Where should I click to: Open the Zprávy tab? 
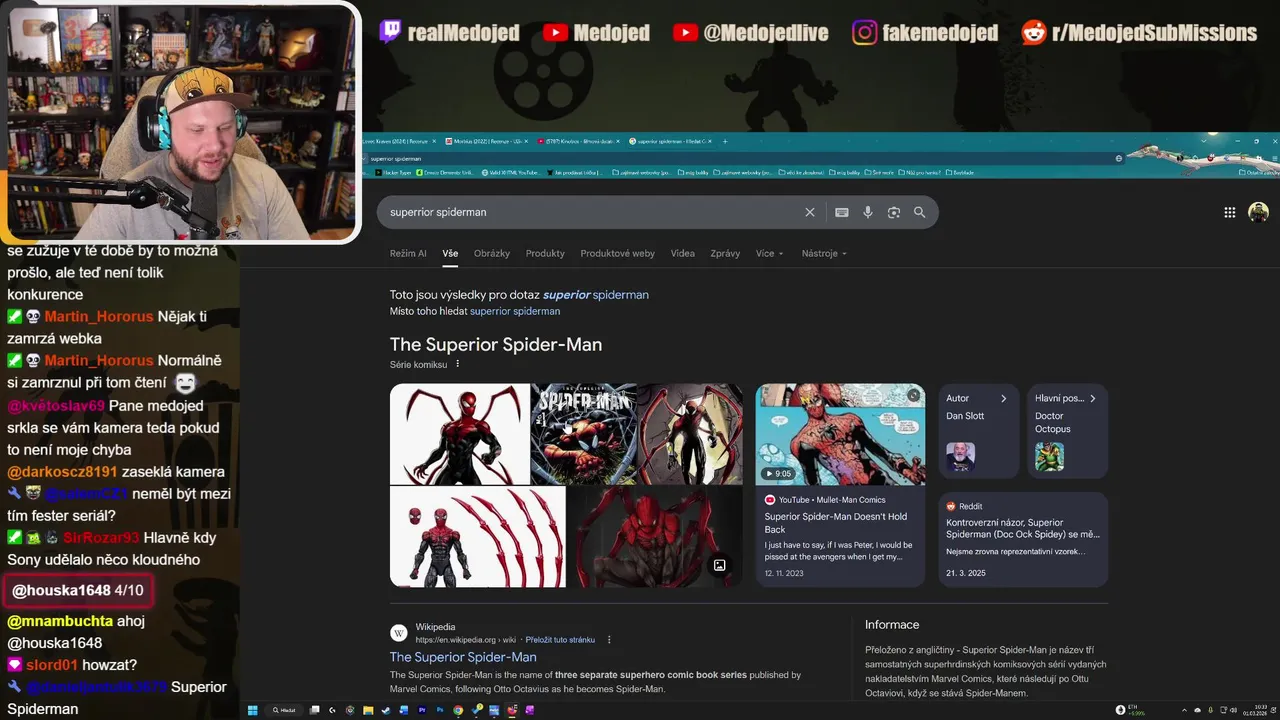725,253
